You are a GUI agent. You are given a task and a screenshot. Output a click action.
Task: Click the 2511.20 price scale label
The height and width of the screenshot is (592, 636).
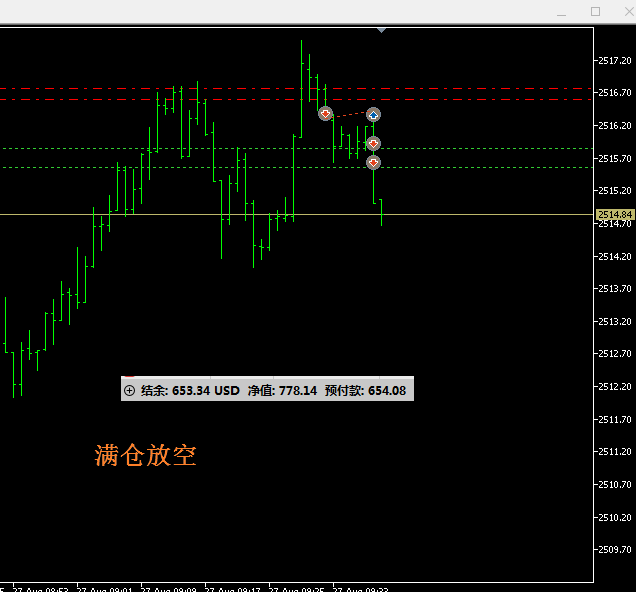point(615,452)
